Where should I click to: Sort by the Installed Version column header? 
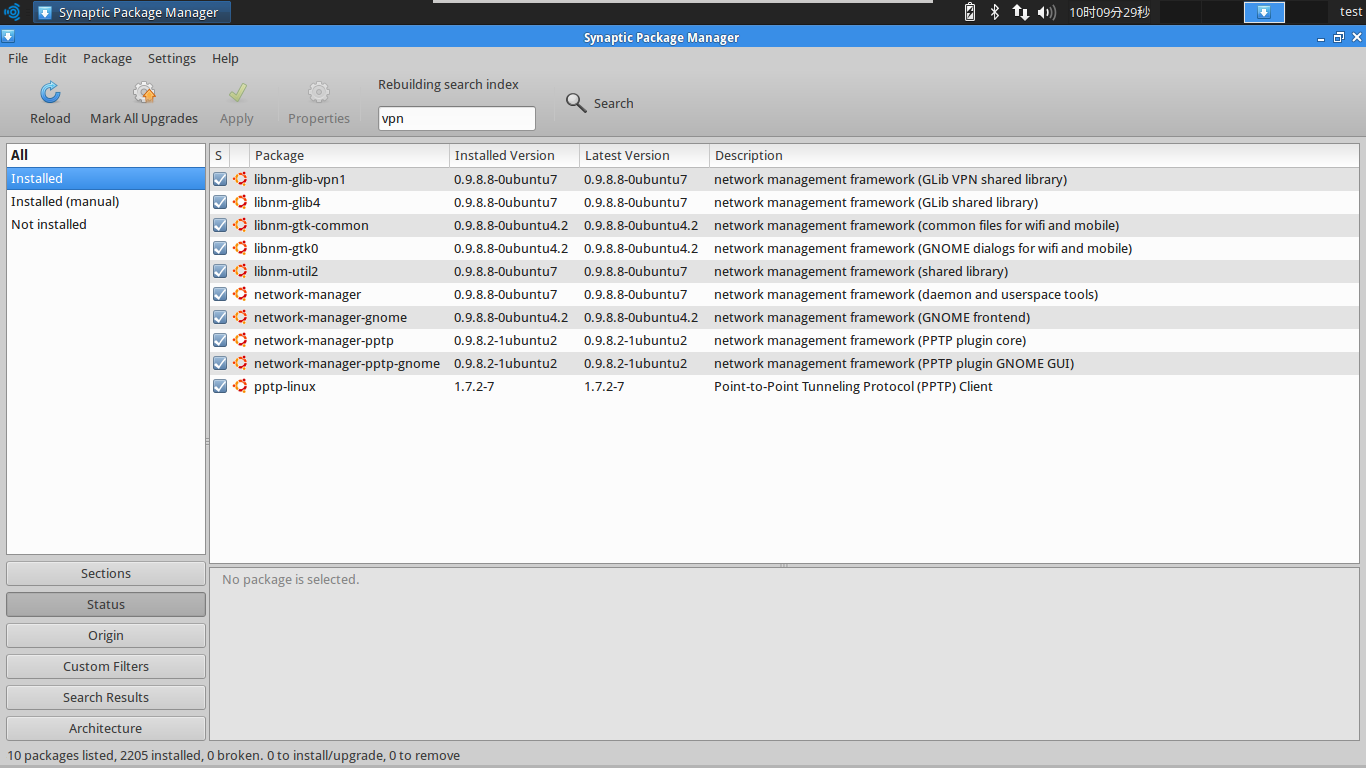click(x=514, y=155)
